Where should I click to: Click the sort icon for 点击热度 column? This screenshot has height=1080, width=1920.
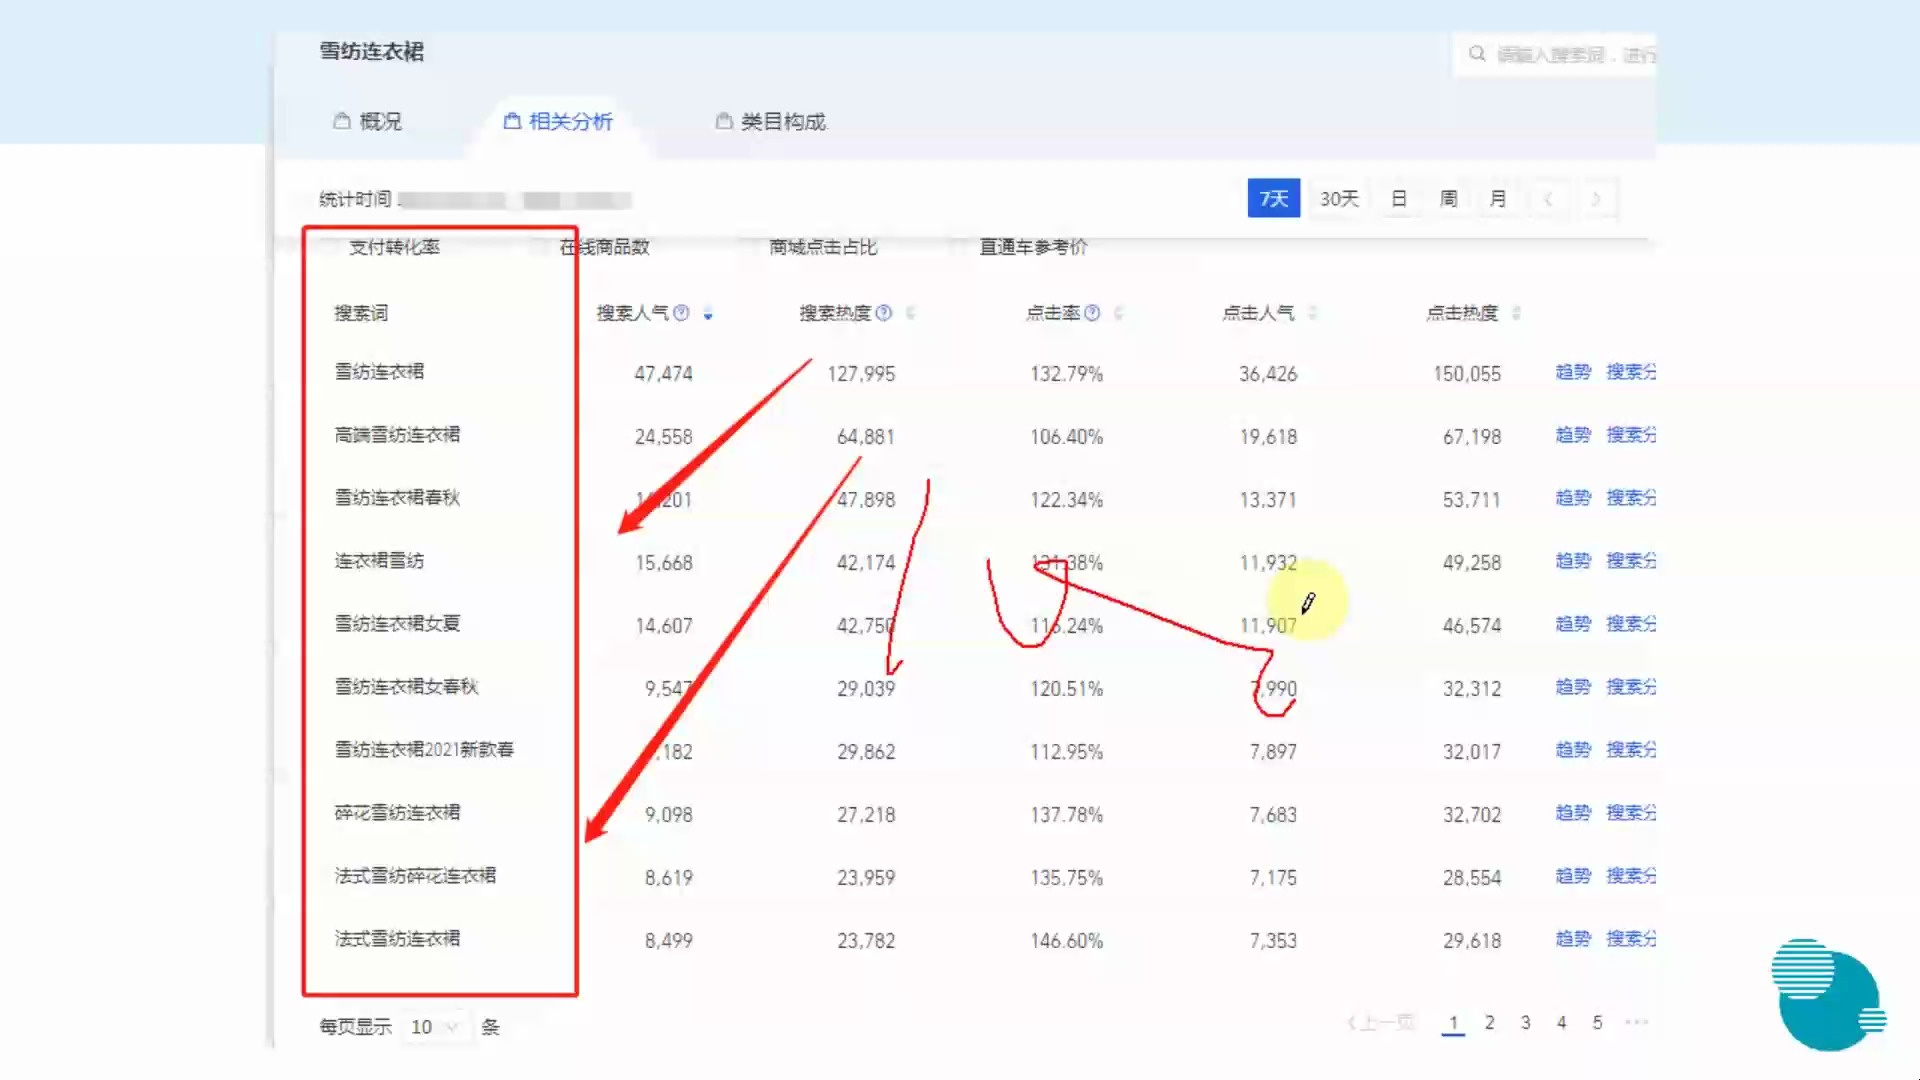click(1516, 313)
